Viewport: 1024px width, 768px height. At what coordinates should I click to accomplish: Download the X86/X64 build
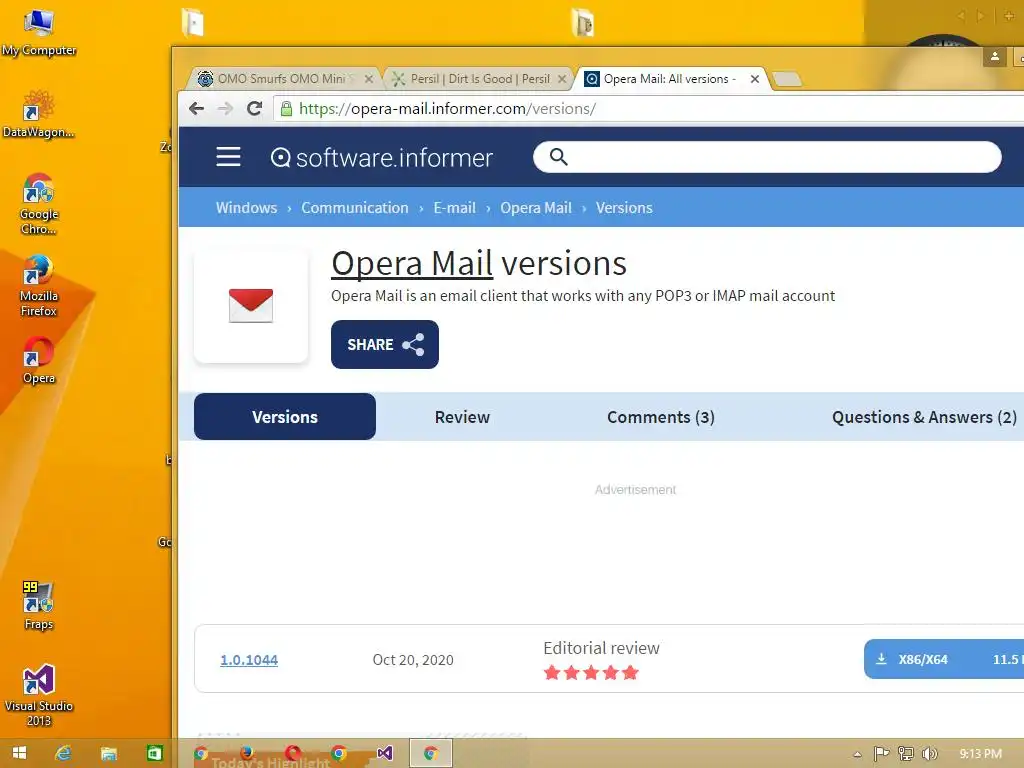944,659
